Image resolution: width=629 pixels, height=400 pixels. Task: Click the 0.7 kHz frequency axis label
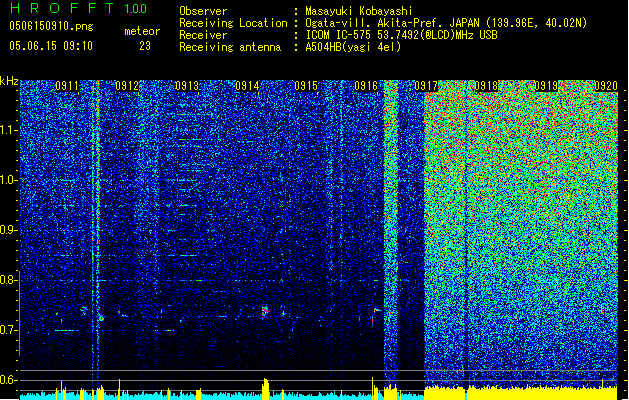click(9, 330)
